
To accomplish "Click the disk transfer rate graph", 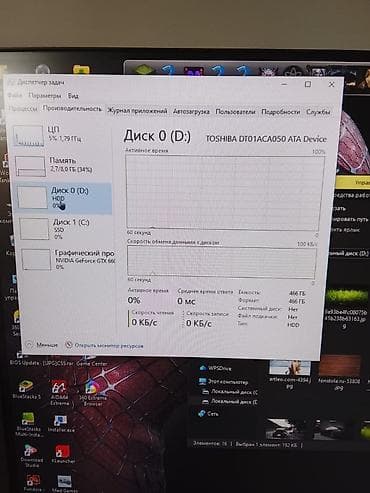I will click(221, 262).
